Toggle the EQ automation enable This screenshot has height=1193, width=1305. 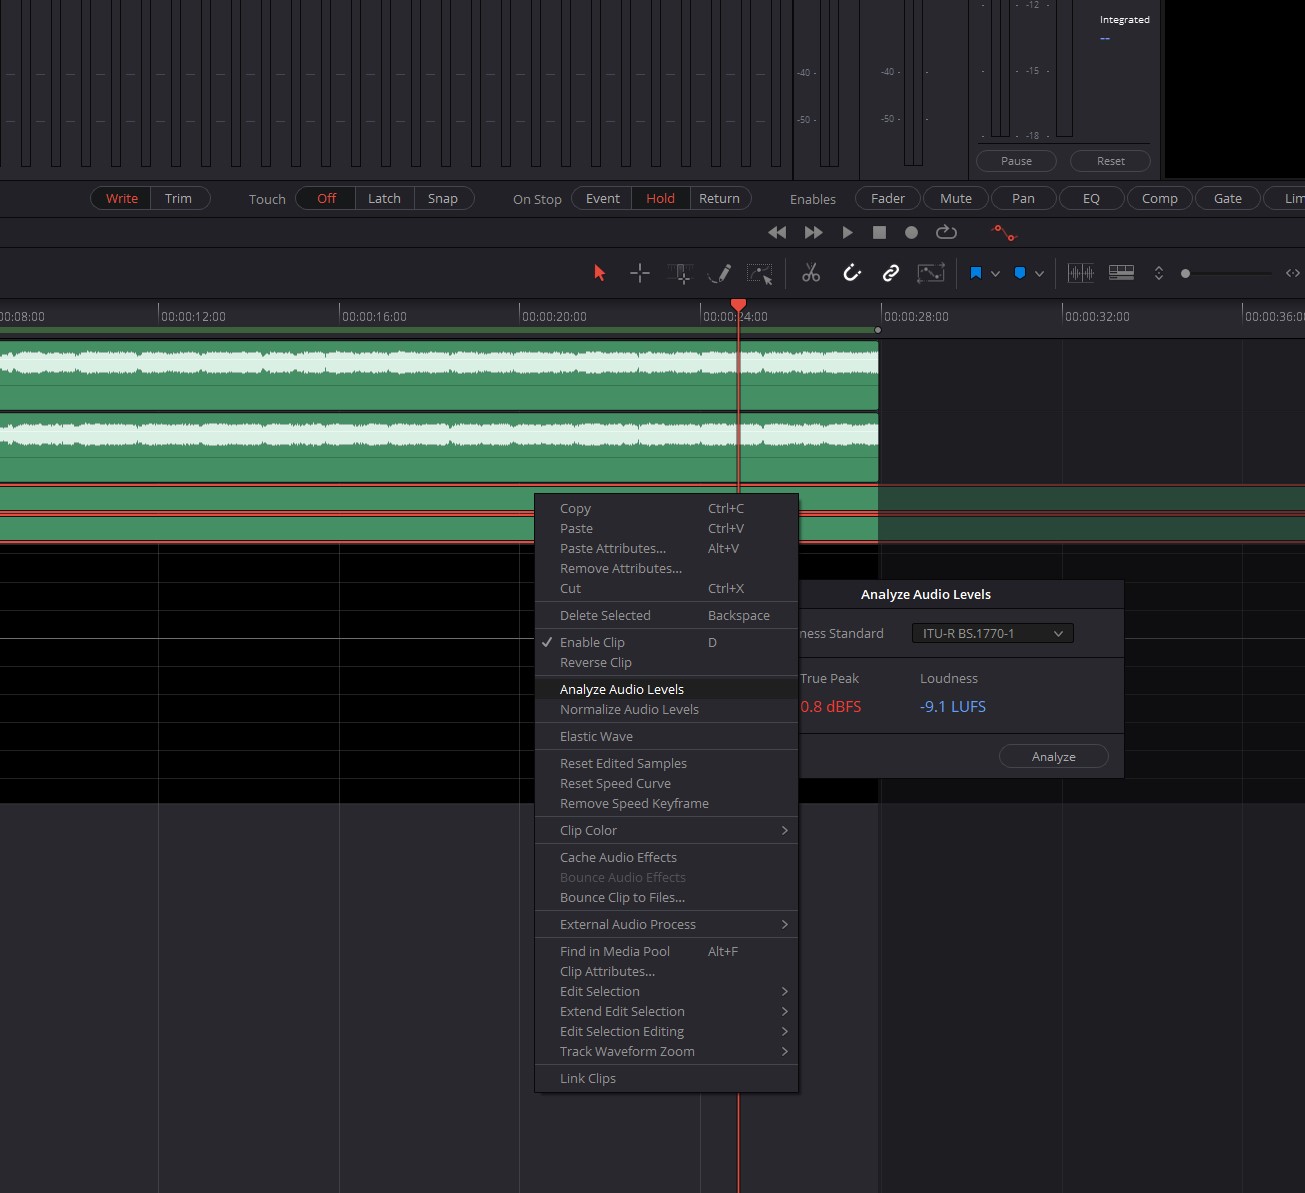tap(1091, 198)
